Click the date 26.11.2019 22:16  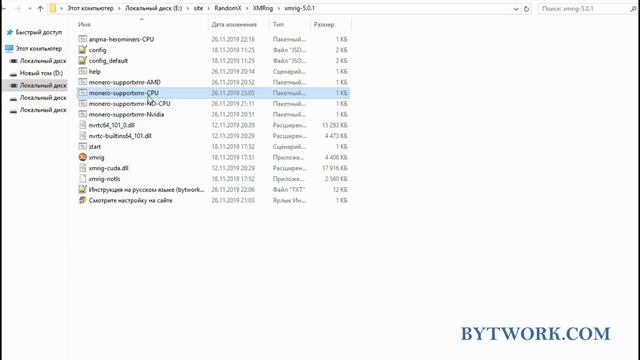click(x=233, y=39)
